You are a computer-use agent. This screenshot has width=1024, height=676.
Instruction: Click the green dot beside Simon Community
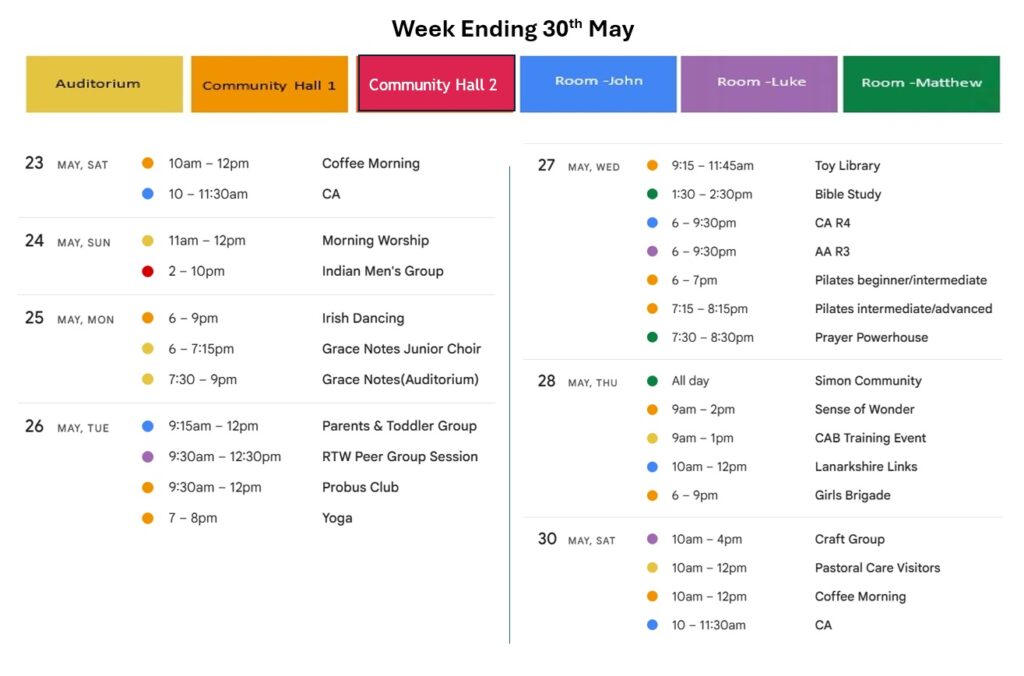[652, 381]
